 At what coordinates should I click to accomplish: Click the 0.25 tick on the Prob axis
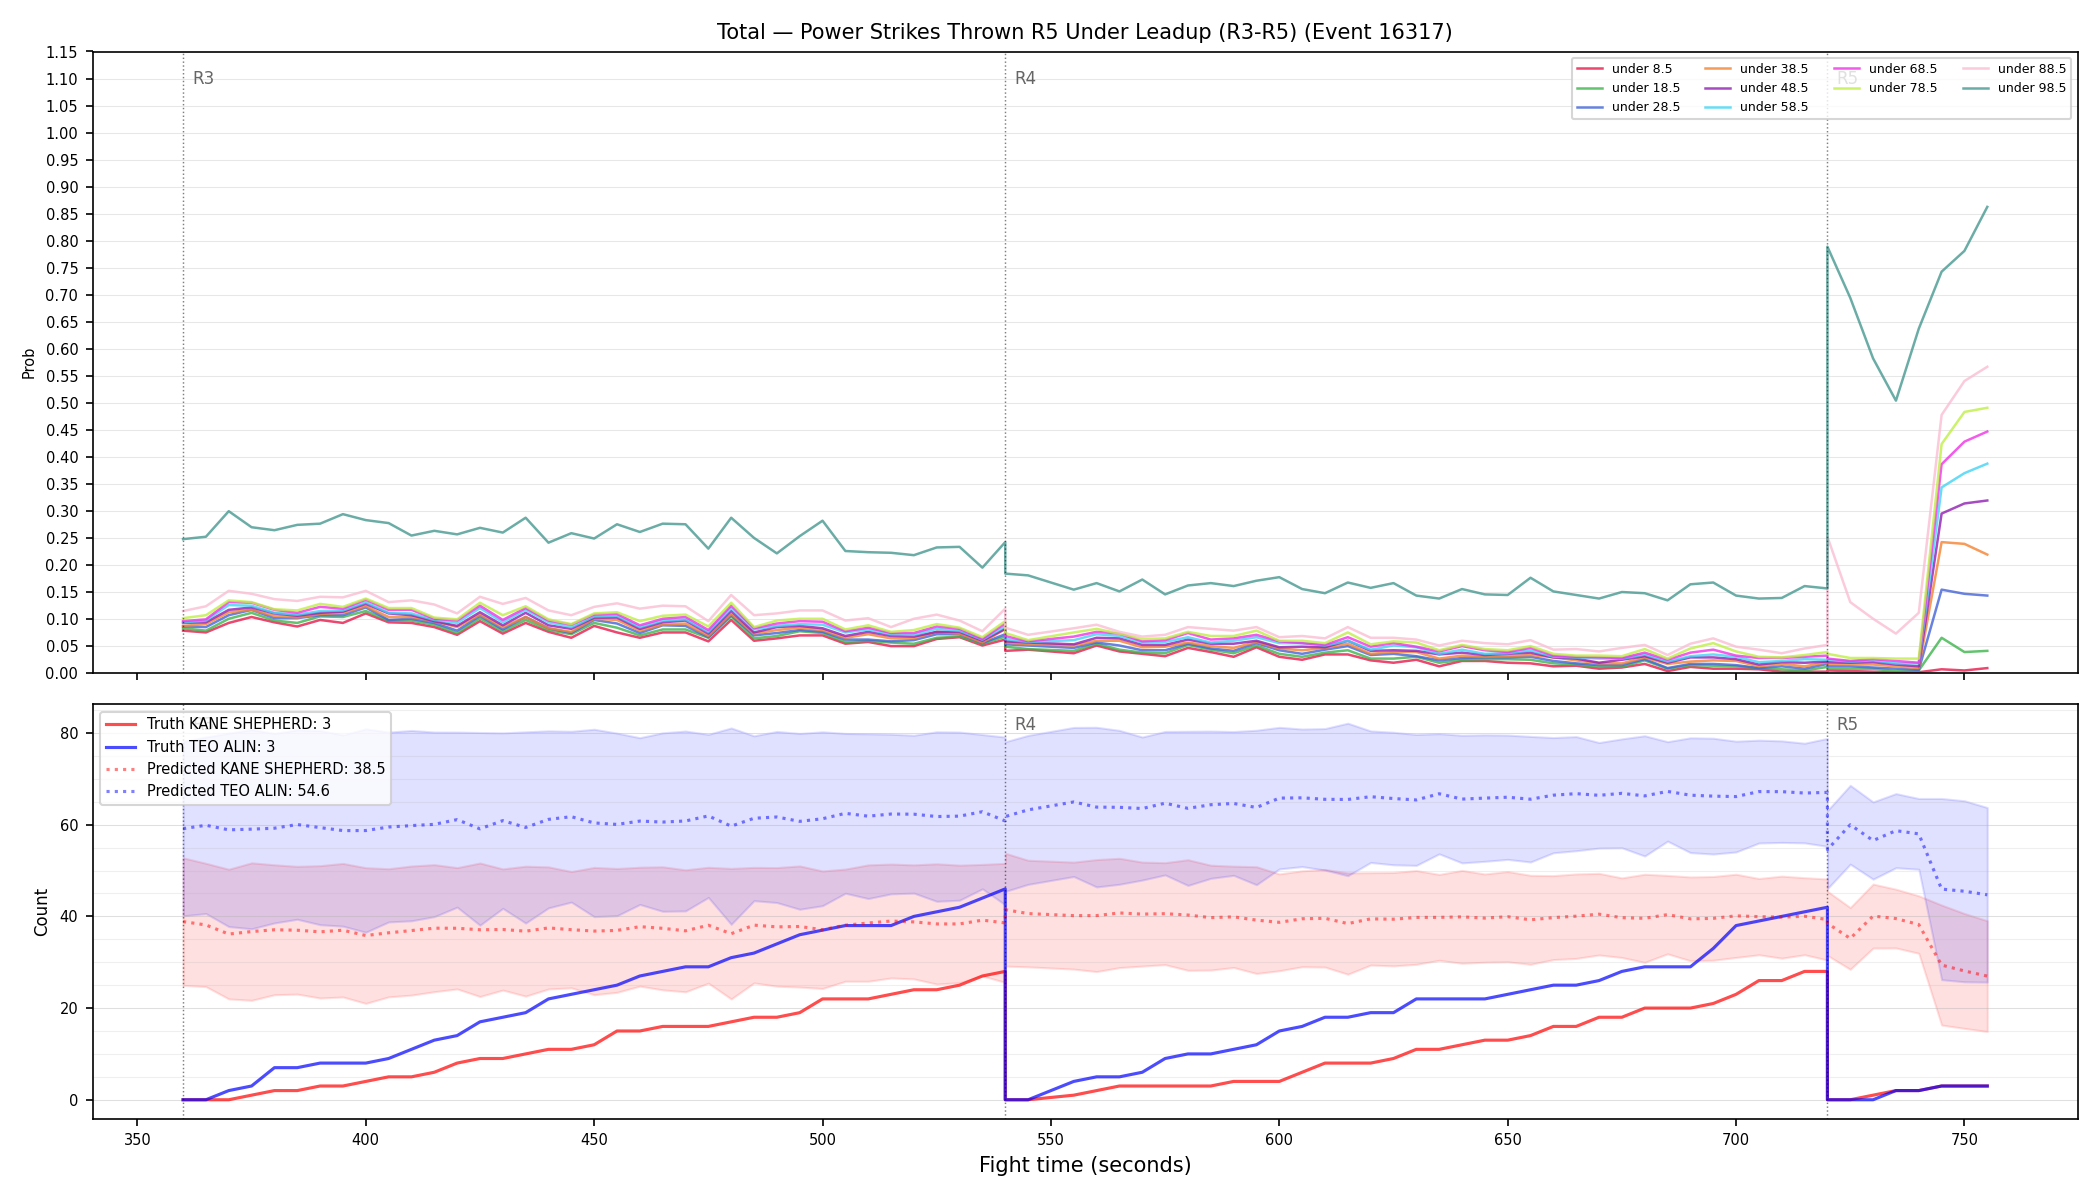pos(62,539)
